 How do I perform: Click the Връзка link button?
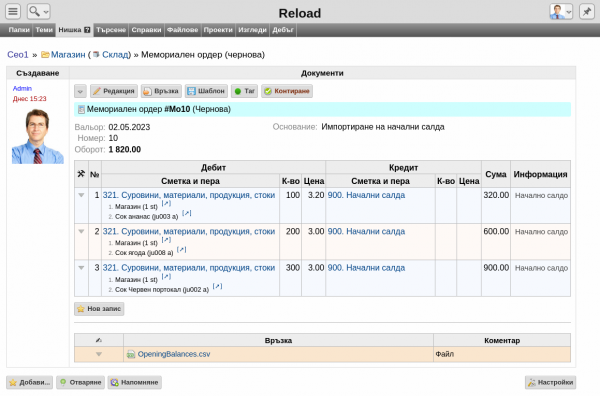tap(161, 91)
